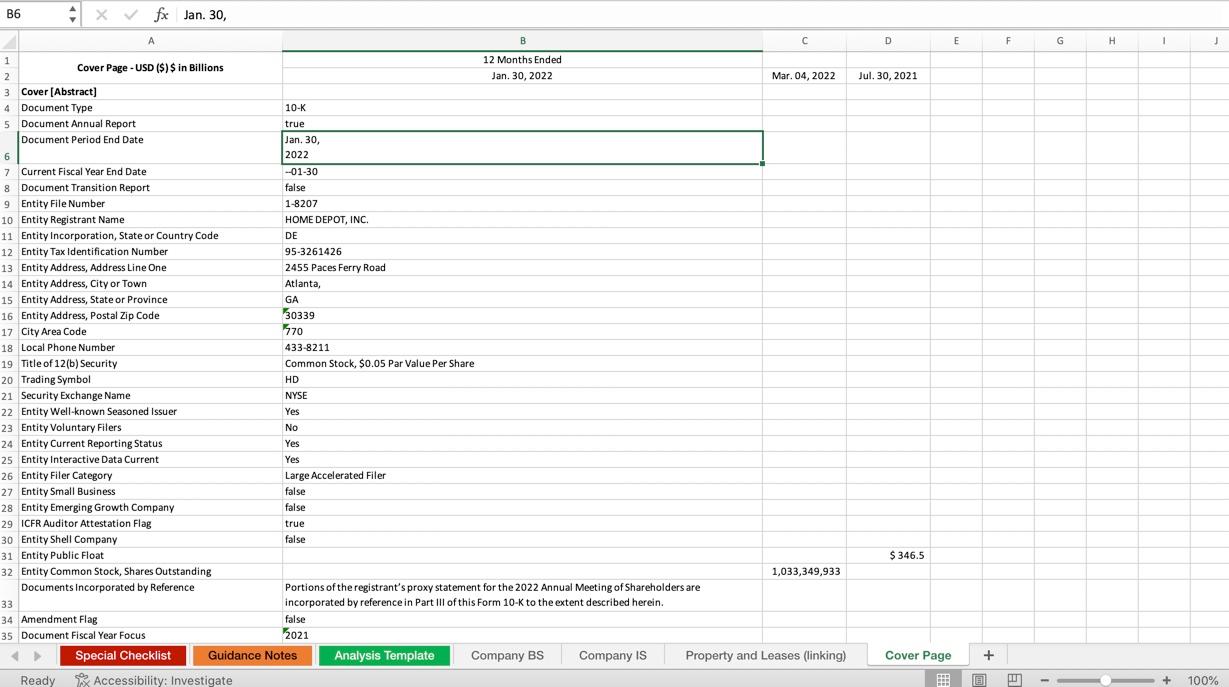
Task: Select the Guidance Notes sheet tab
Action: tap(252, 655)
